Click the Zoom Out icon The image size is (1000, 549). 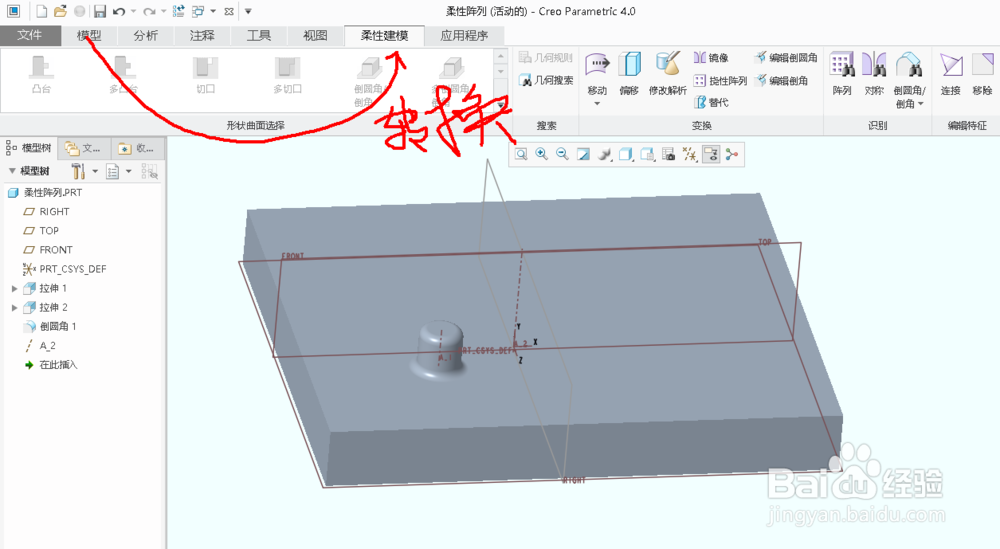[562, 154]
